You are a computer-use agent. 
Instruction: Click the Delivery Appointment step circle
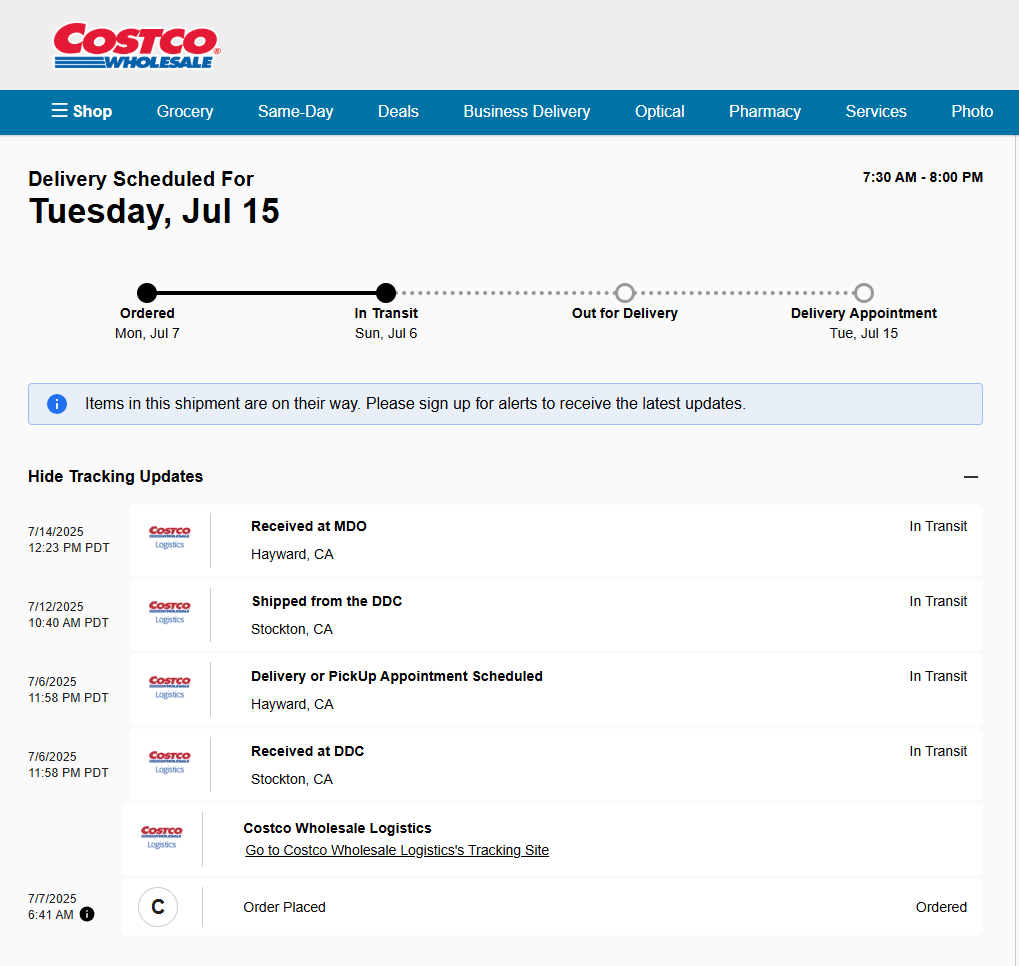point(864,293)
